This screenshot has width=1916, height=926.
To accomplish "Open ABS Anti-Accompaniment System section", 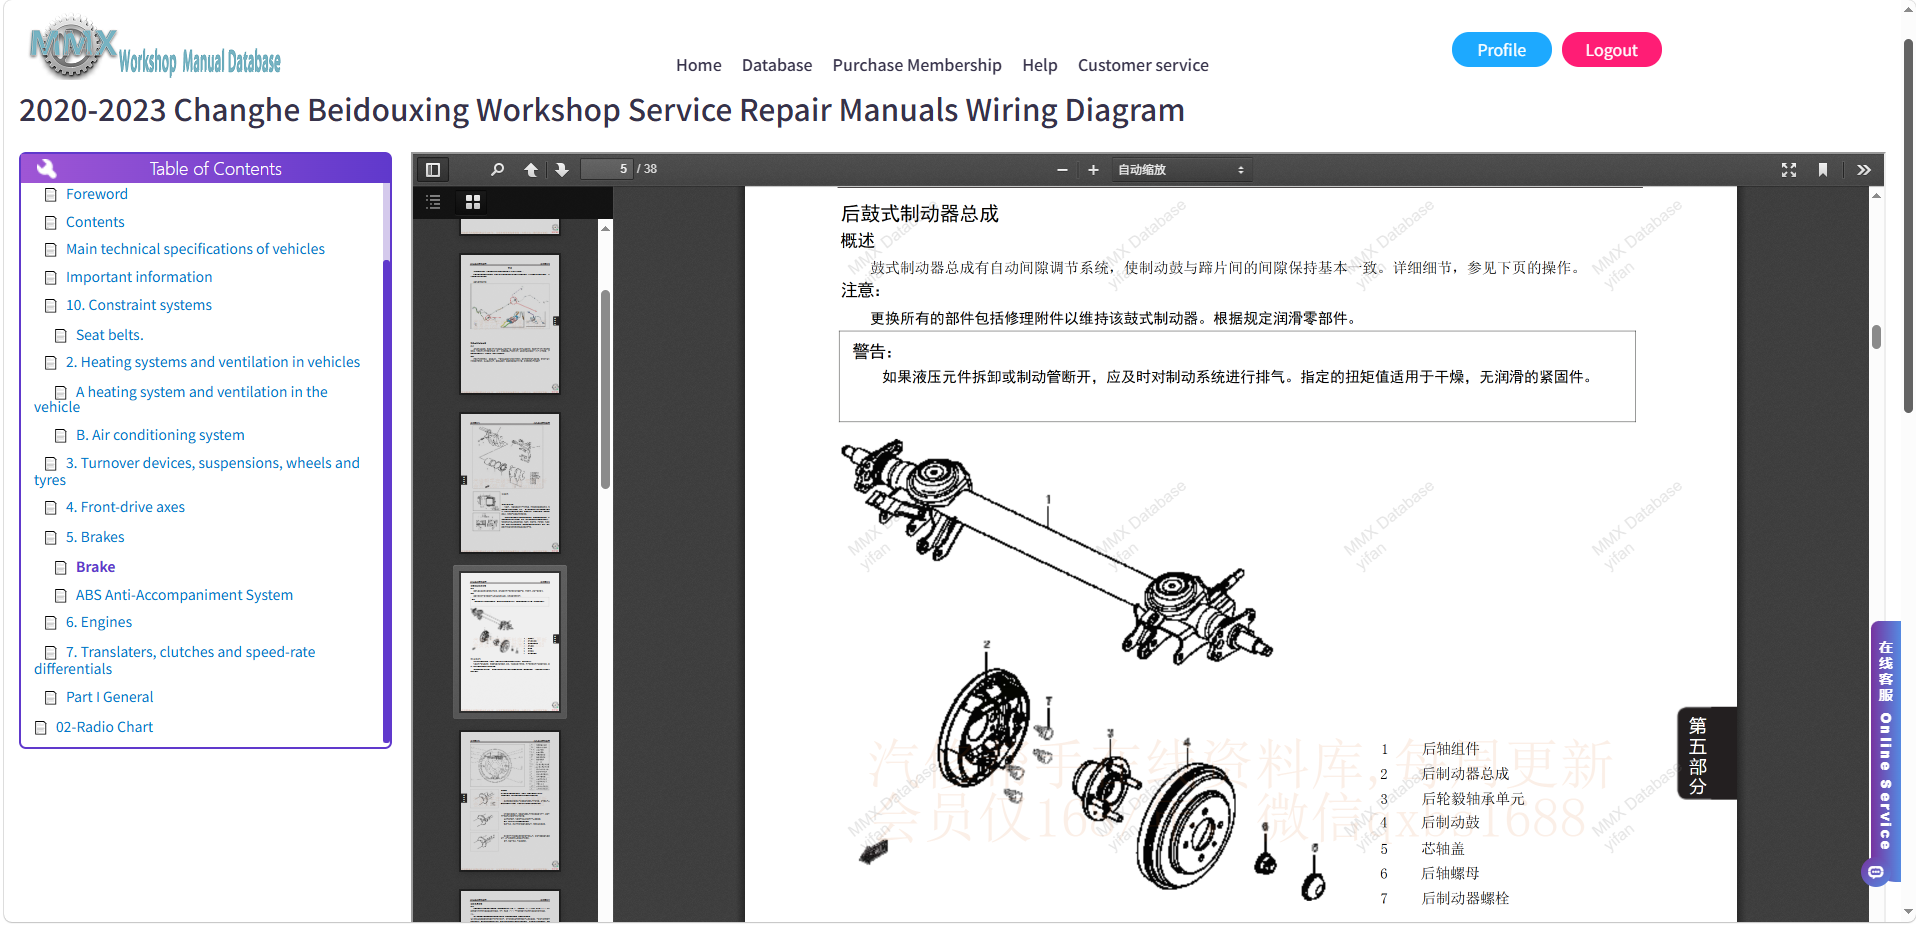I will click(x=184, y=595).
